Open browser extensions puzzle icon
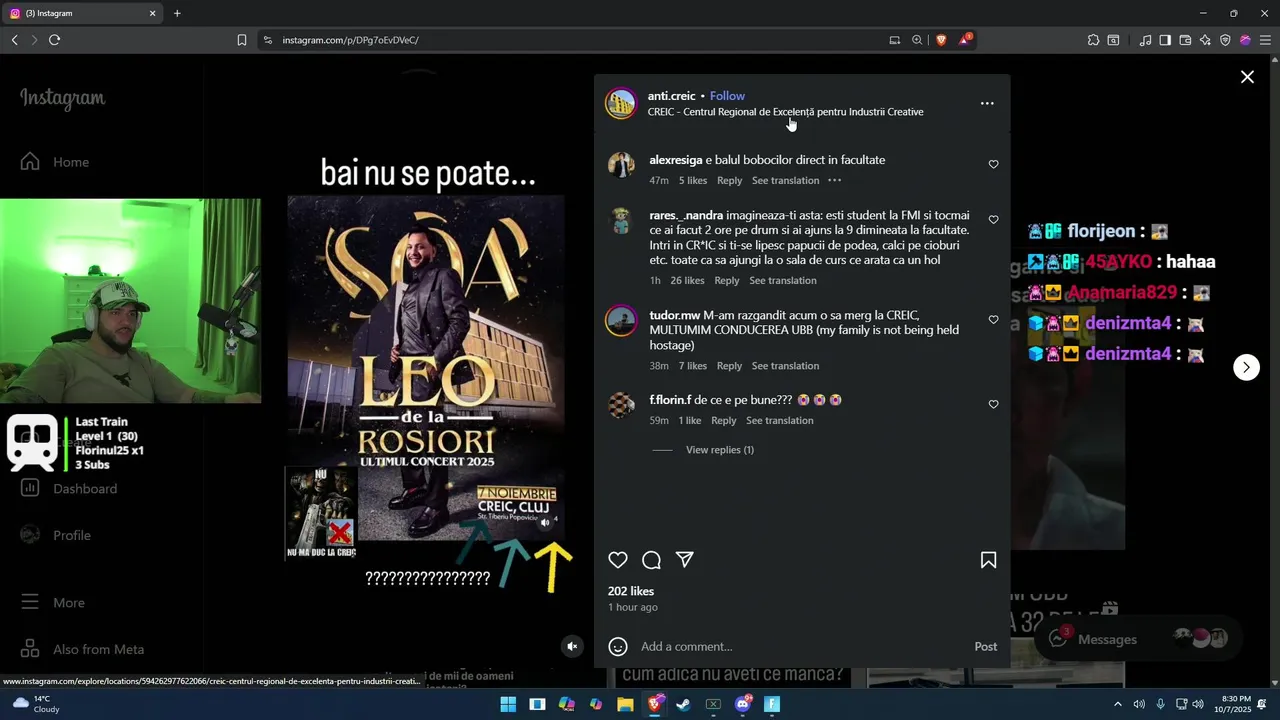The image size is (1280, 720). [x=1093, y=40]
